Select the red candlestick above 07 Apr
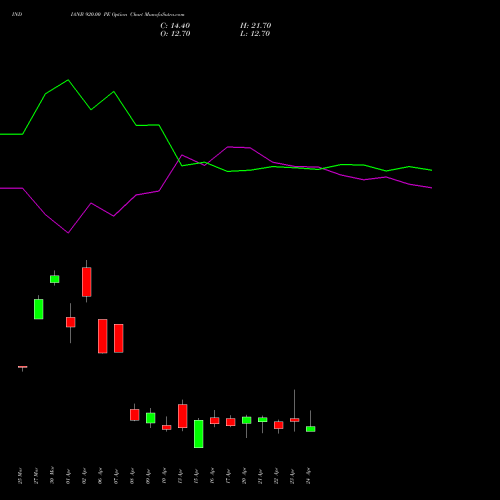 coord(119,338)
